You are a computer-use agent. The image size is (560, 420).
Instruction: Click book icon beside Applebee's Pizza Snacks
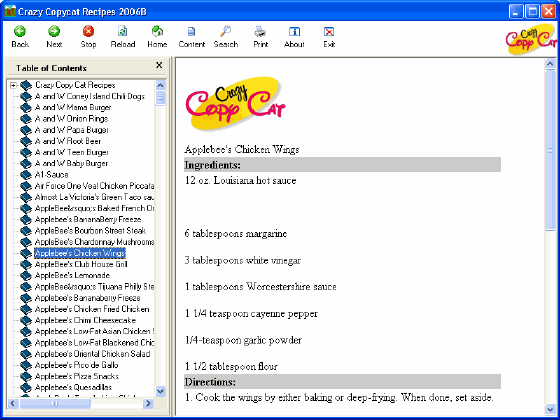(x=26, y=376)
